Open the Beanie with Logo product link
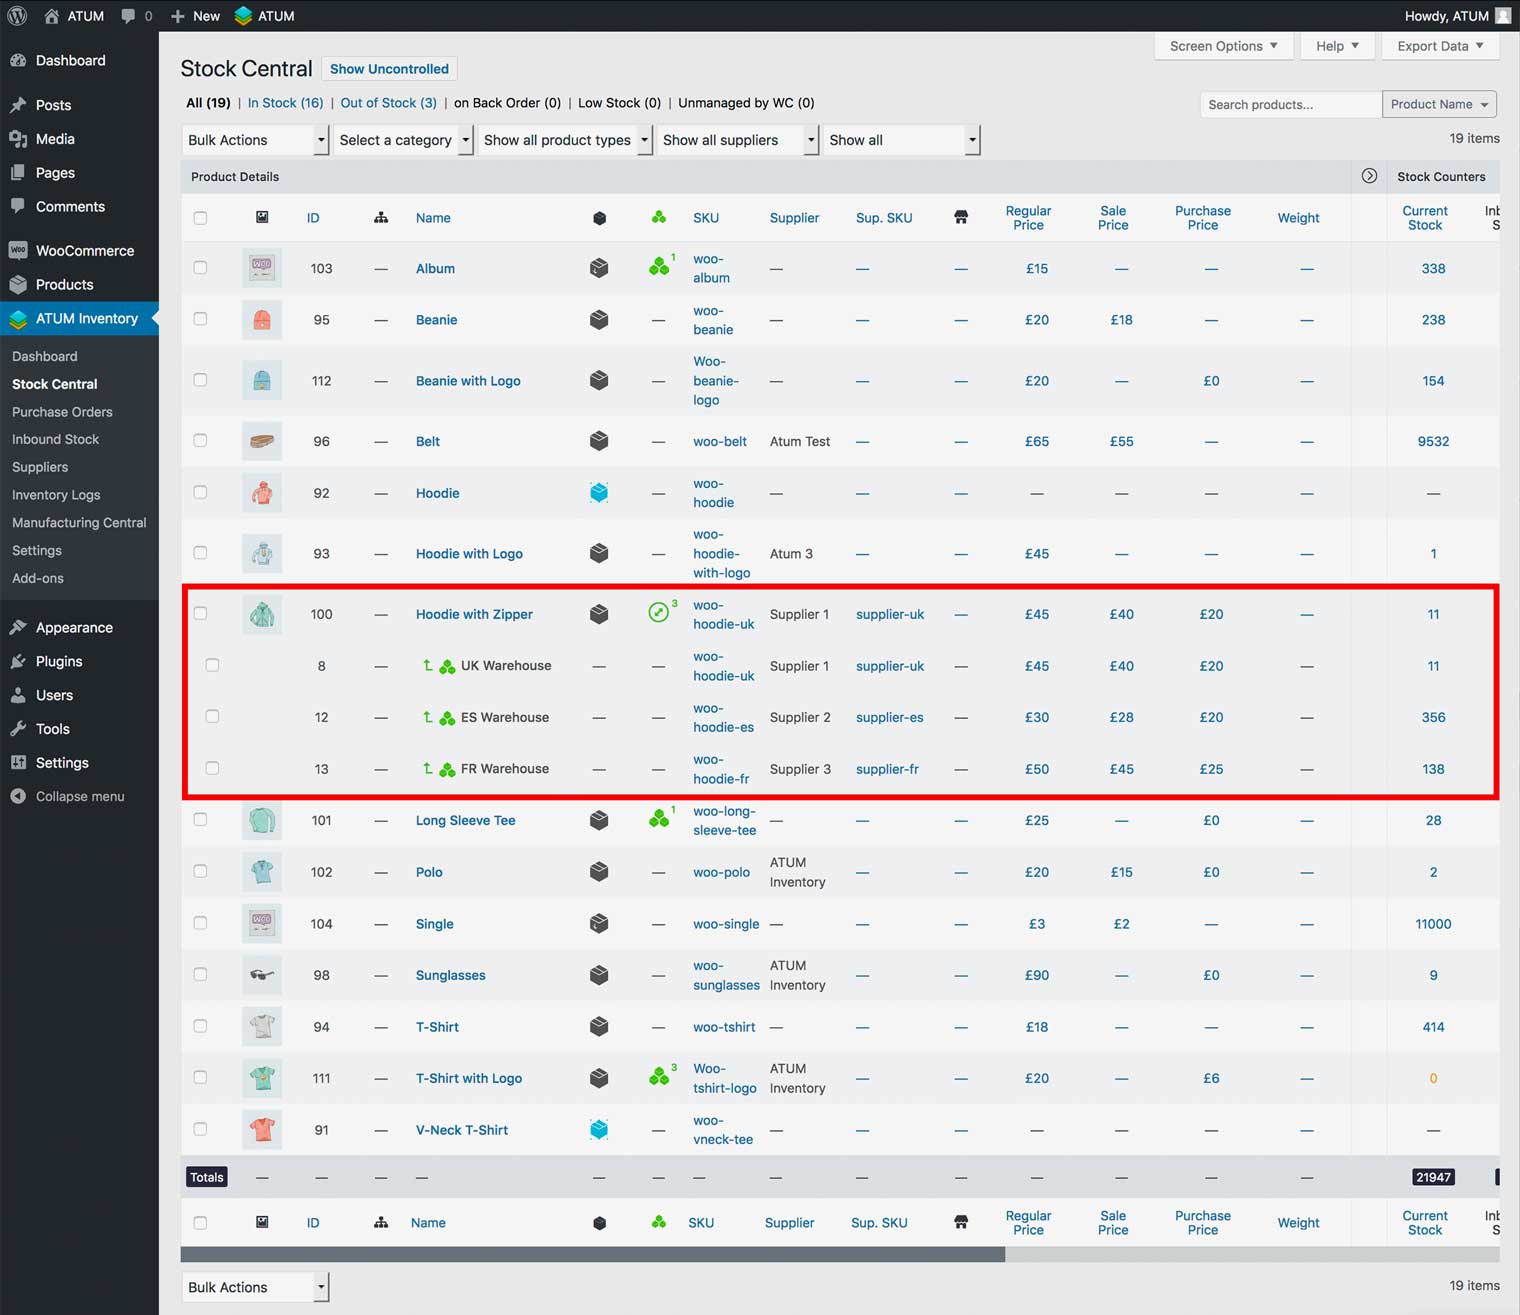Screen dimensions: 1520x1315 pos(468,381)
